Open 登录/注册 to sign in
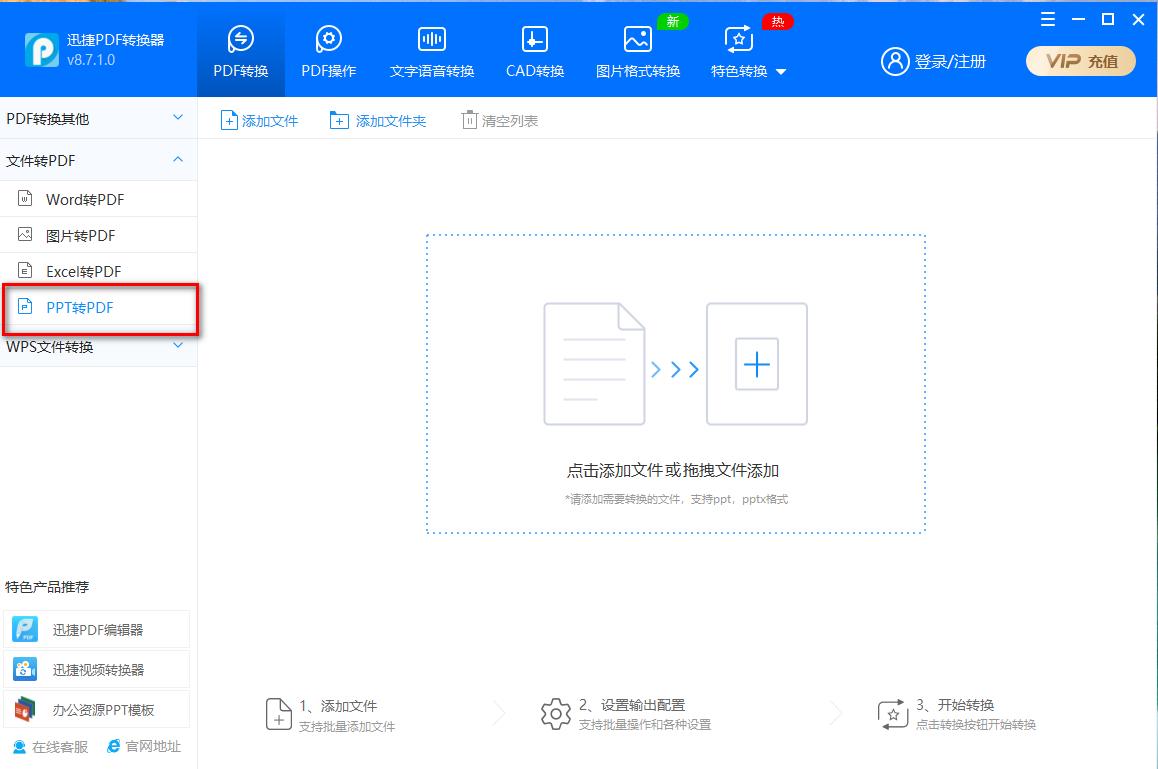This screenshot has width=1158, height=769. [934, 60]
